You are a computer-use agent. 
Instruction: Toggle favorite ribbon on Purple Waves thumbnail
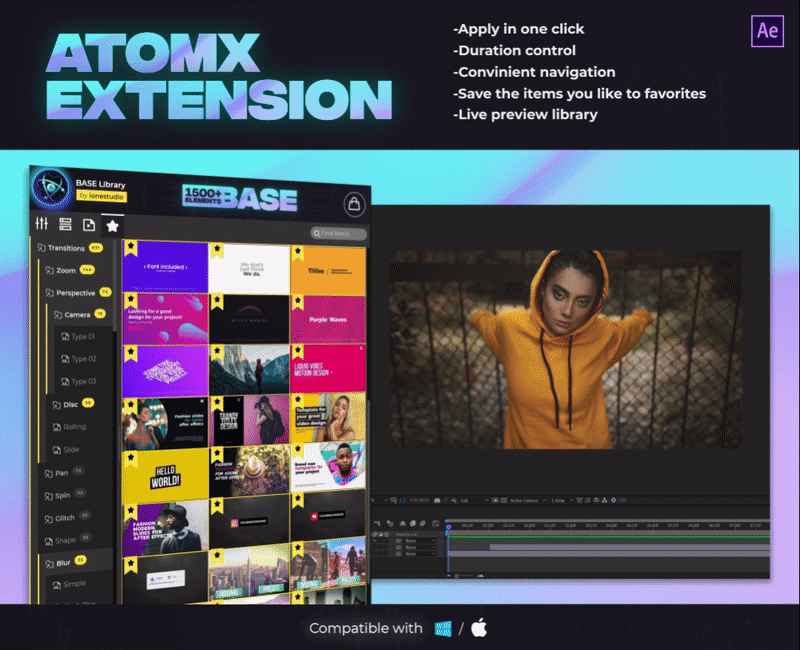(x=298, y=302)
